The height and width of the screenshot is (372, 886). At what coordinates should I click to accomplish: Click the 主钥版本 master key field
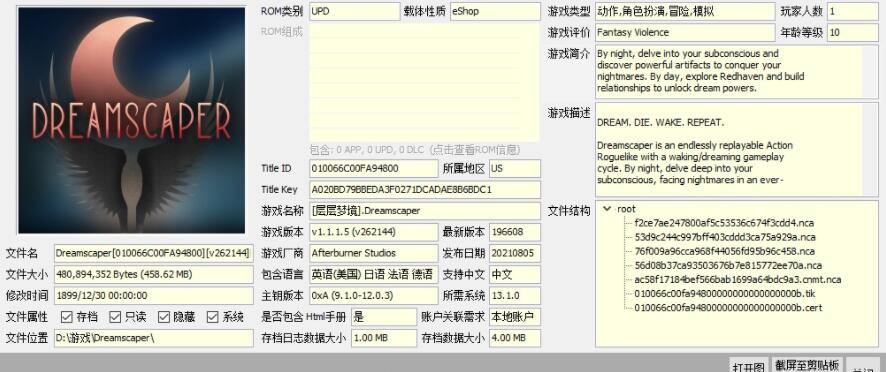(x=373, y=295)
